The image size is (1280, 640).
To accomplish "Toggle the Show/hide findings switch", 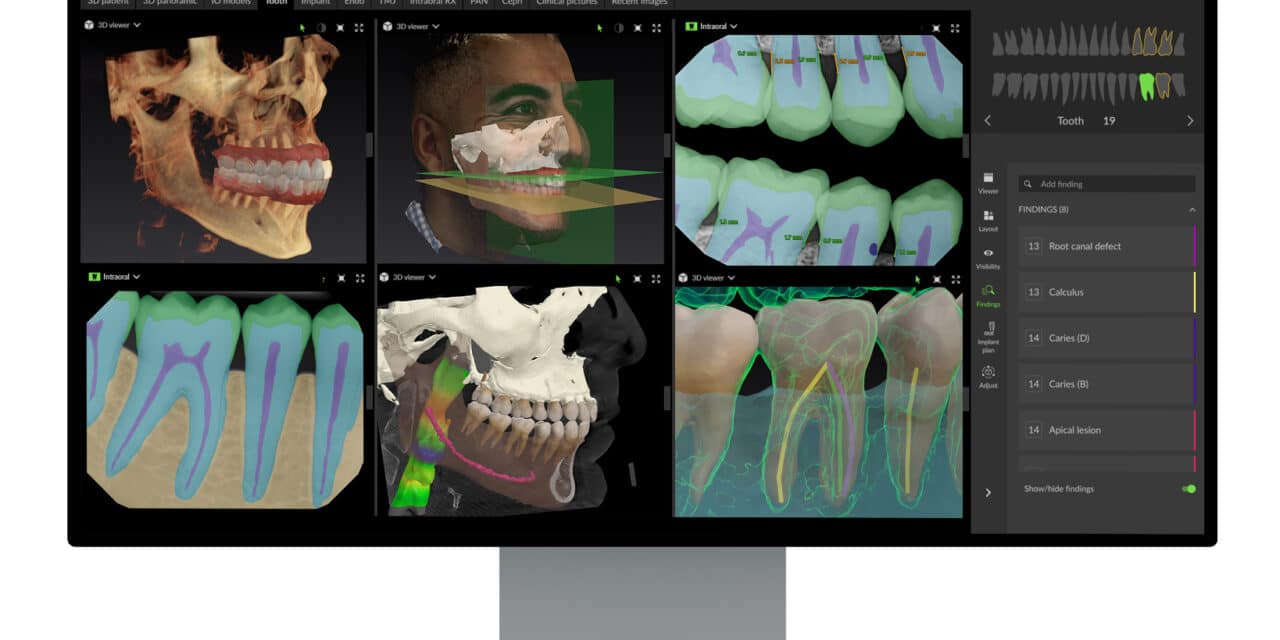I will pyautogui.click(x=1188, y=489).
